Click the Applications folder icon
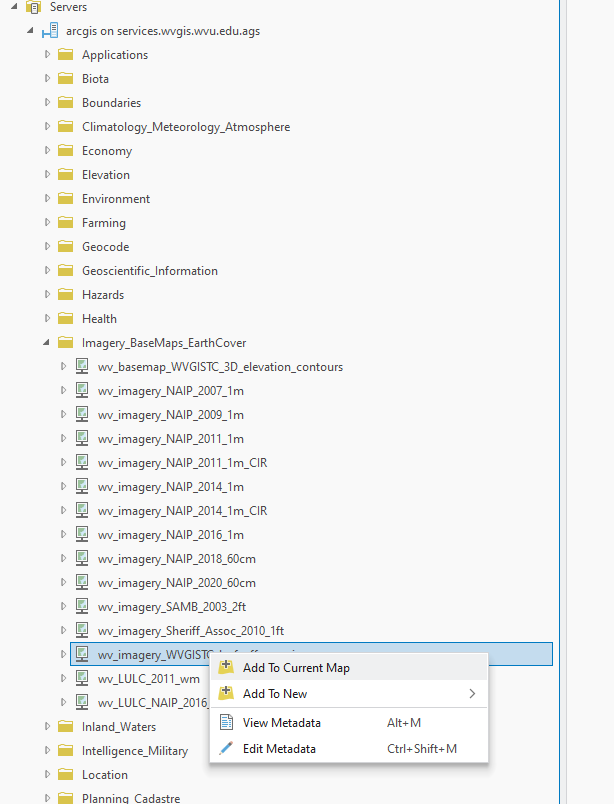Screen dimensions: 614x804 66,54
